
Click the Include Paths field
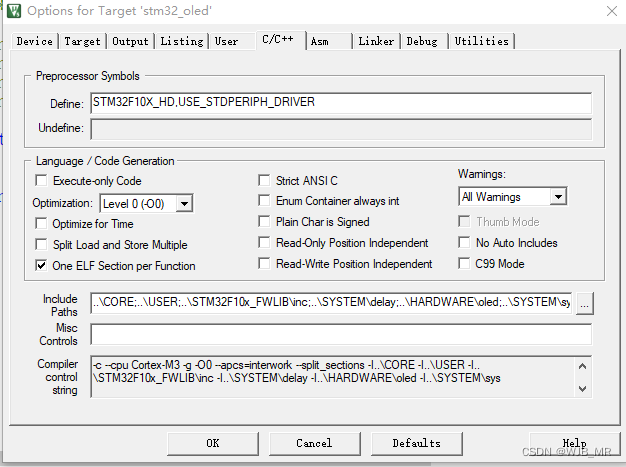tap(331, 302)
